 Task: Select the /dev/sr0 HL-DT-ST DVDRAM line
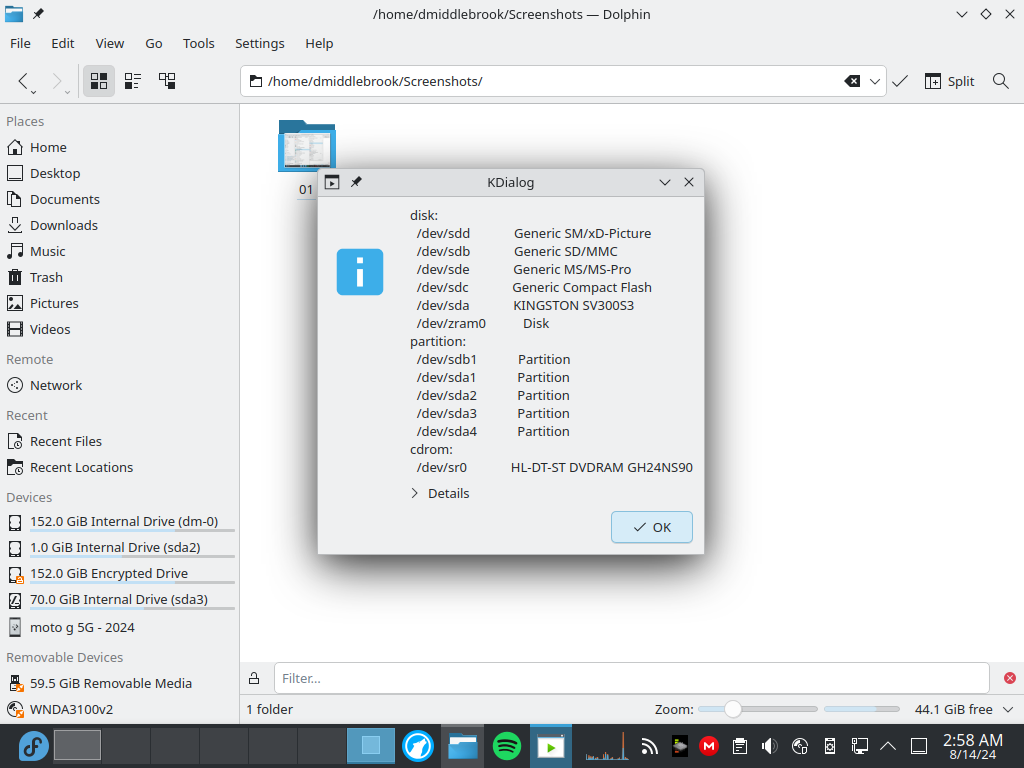coord(554,468)
